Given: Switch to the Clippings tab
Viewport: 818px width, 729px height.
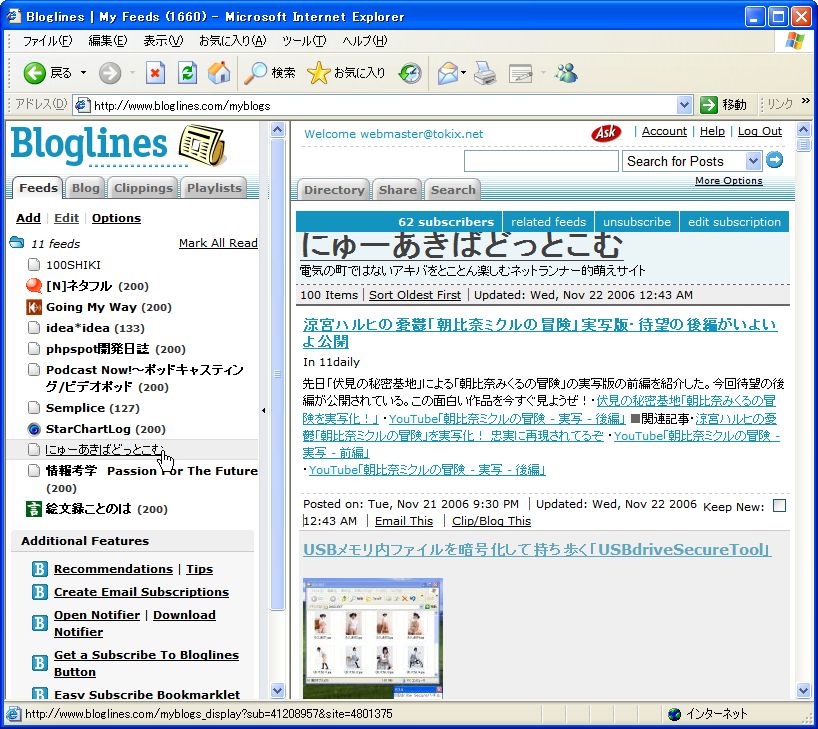Looking at the screenshot, I should coord(143,188).
